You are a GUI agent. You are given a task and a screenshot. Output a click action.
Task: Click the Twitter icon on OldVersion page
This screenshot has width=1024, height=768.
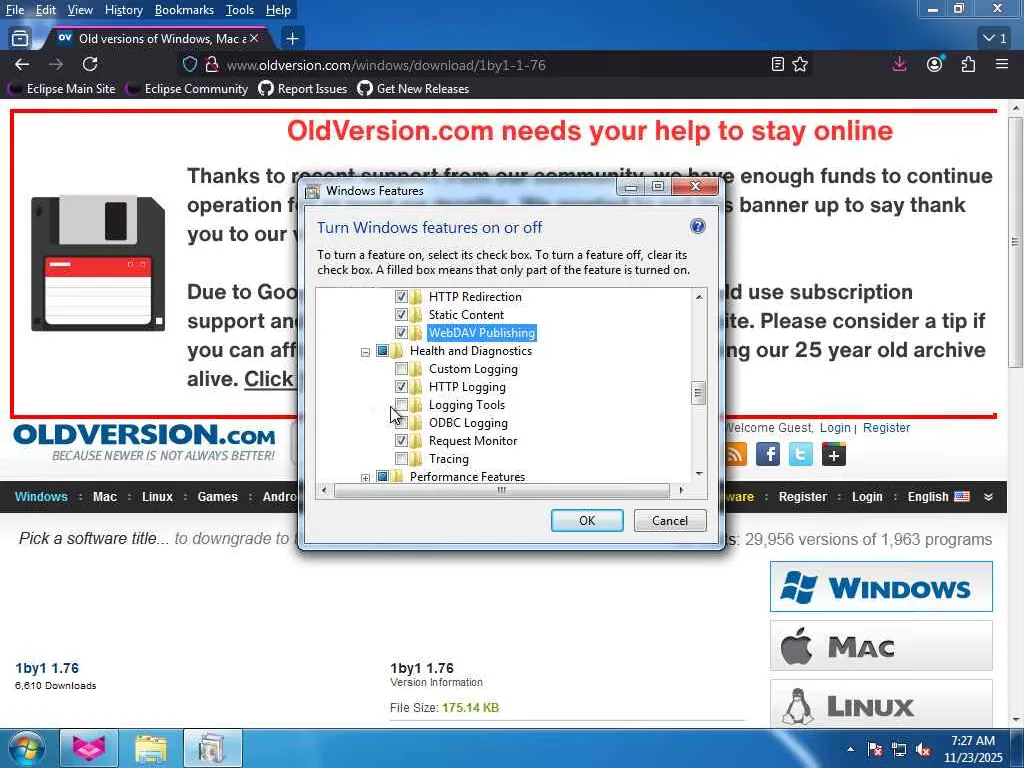click(x=801, y=454)
